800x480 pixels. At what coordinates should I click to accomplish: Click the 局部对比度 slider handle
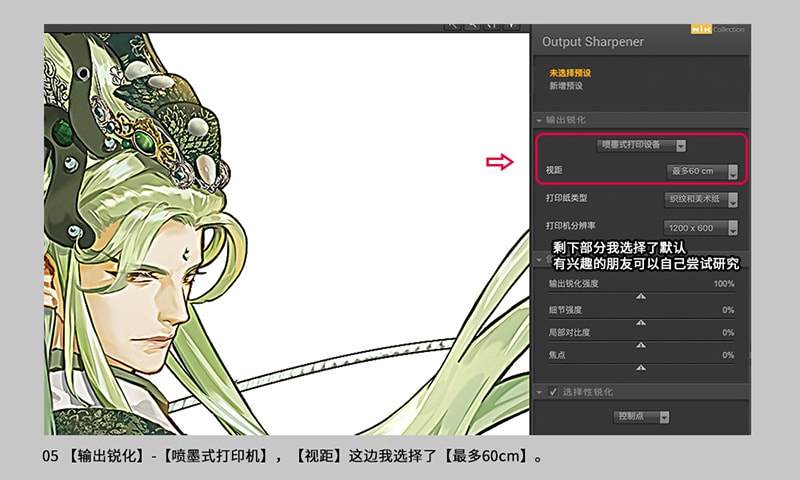(x=641, y=344)
